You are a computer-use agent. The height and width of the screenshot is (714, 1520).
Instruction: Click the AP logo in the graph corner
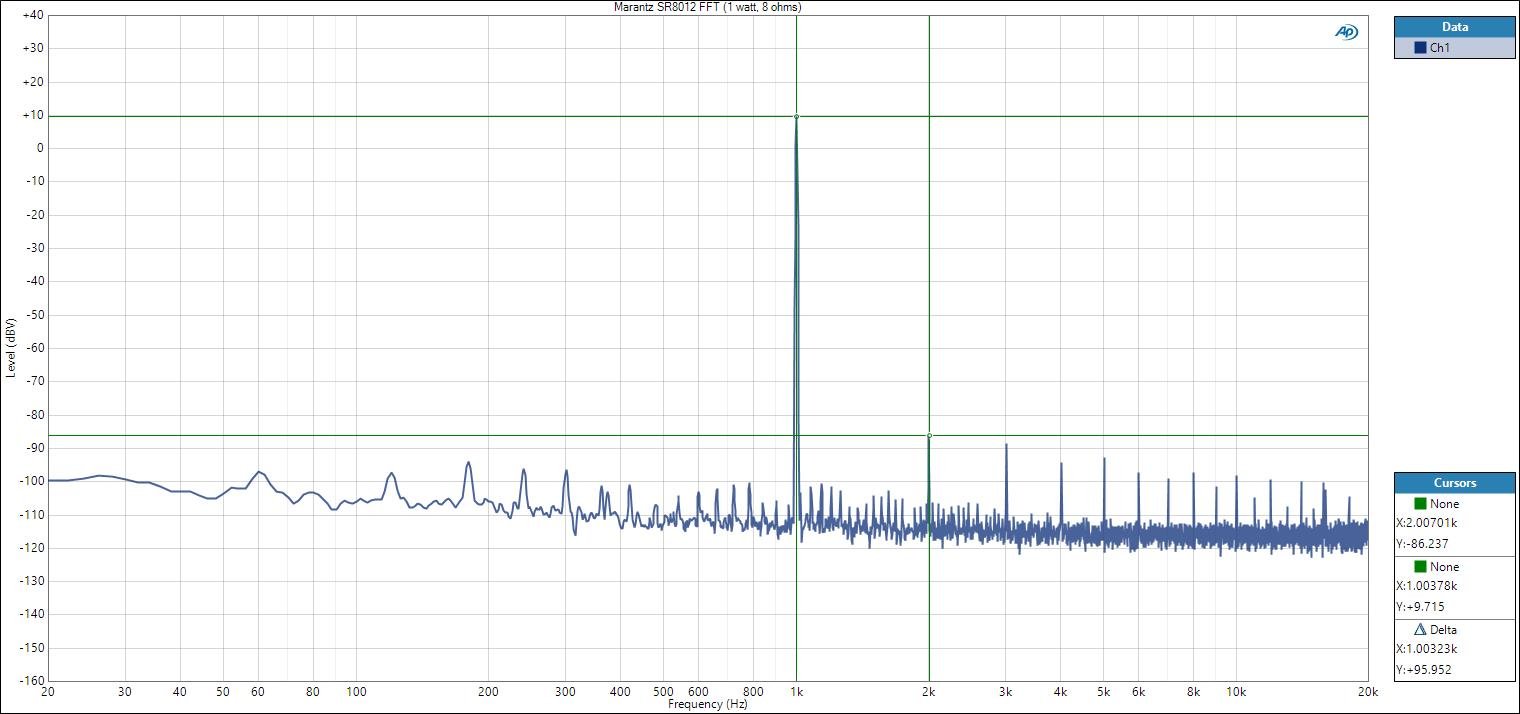(1346, 32)
